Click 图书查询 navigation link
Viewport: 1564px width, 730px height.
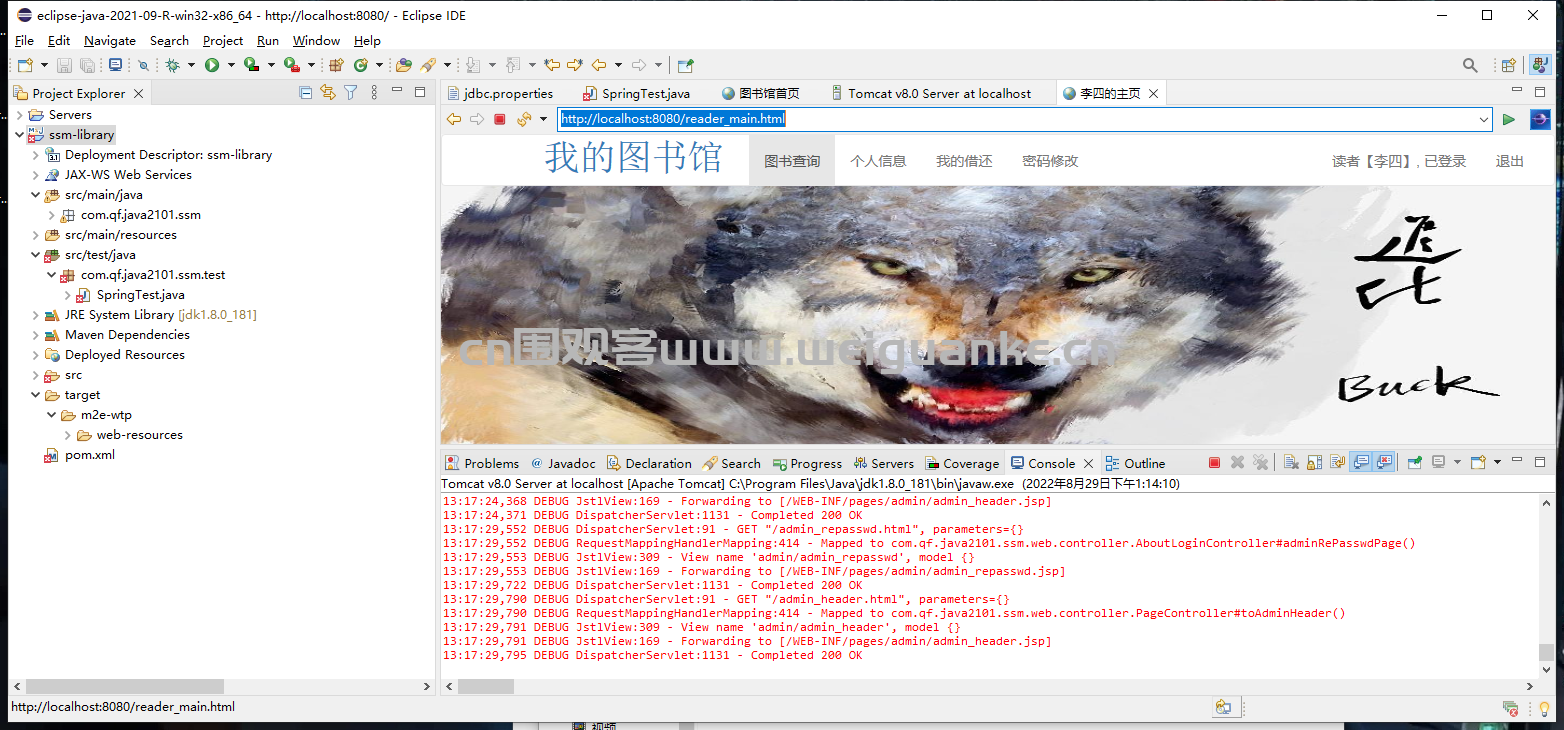click(x=792, y=161)
